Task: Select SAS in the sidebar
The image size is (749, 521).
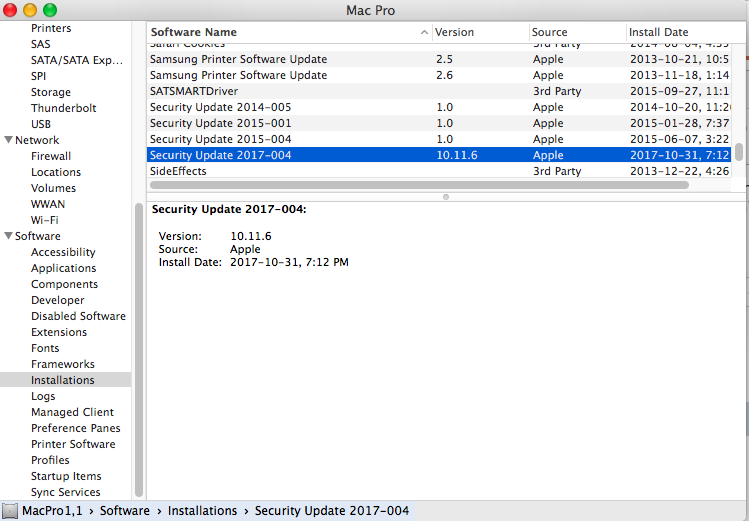Action: 41,44
